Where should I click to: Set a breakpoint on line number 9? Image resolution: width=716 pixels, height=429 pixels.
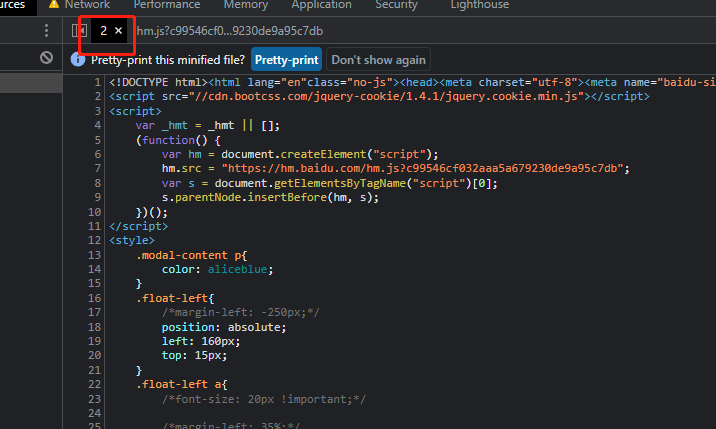(97, 197)
